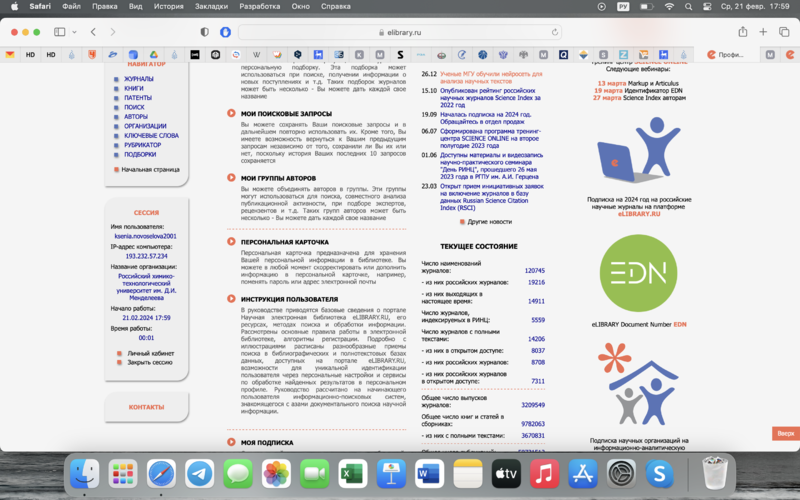The height and width of the screenshot is (500, 800).
Task: Open Telegram from the dock
Action: 199,473
